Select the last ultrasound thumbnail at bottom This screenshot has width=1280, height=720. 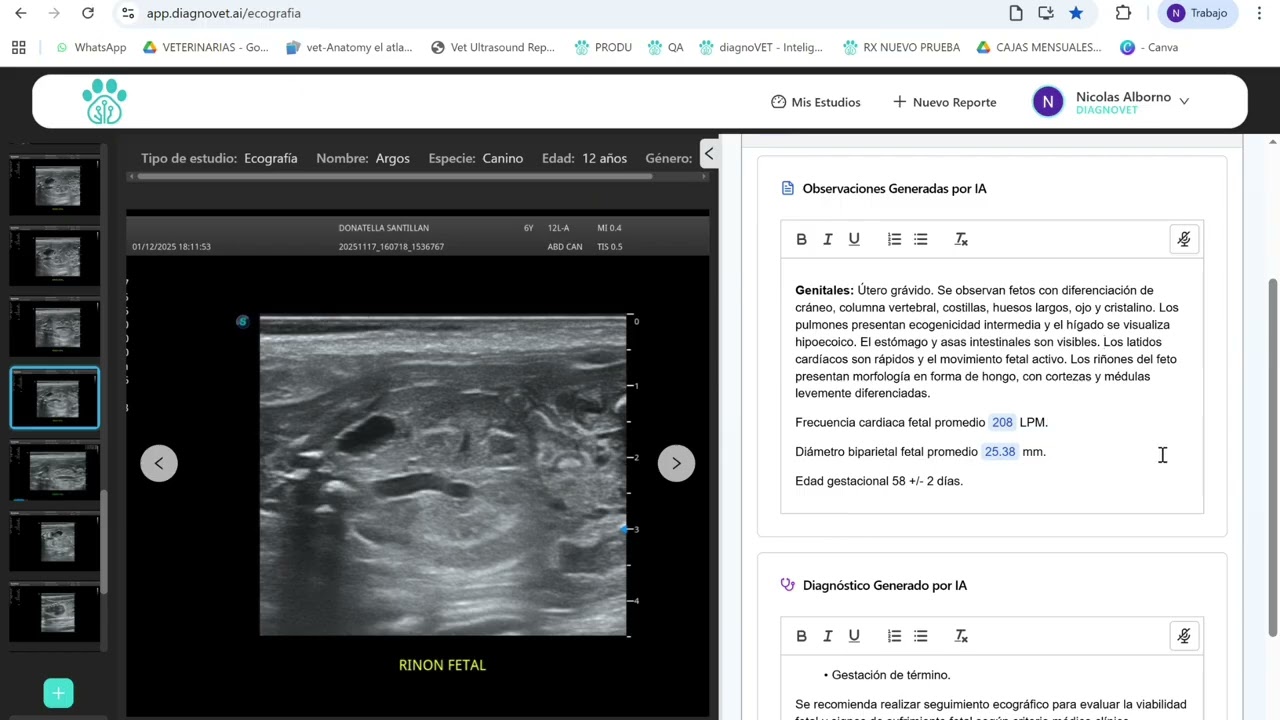(55, 611)
